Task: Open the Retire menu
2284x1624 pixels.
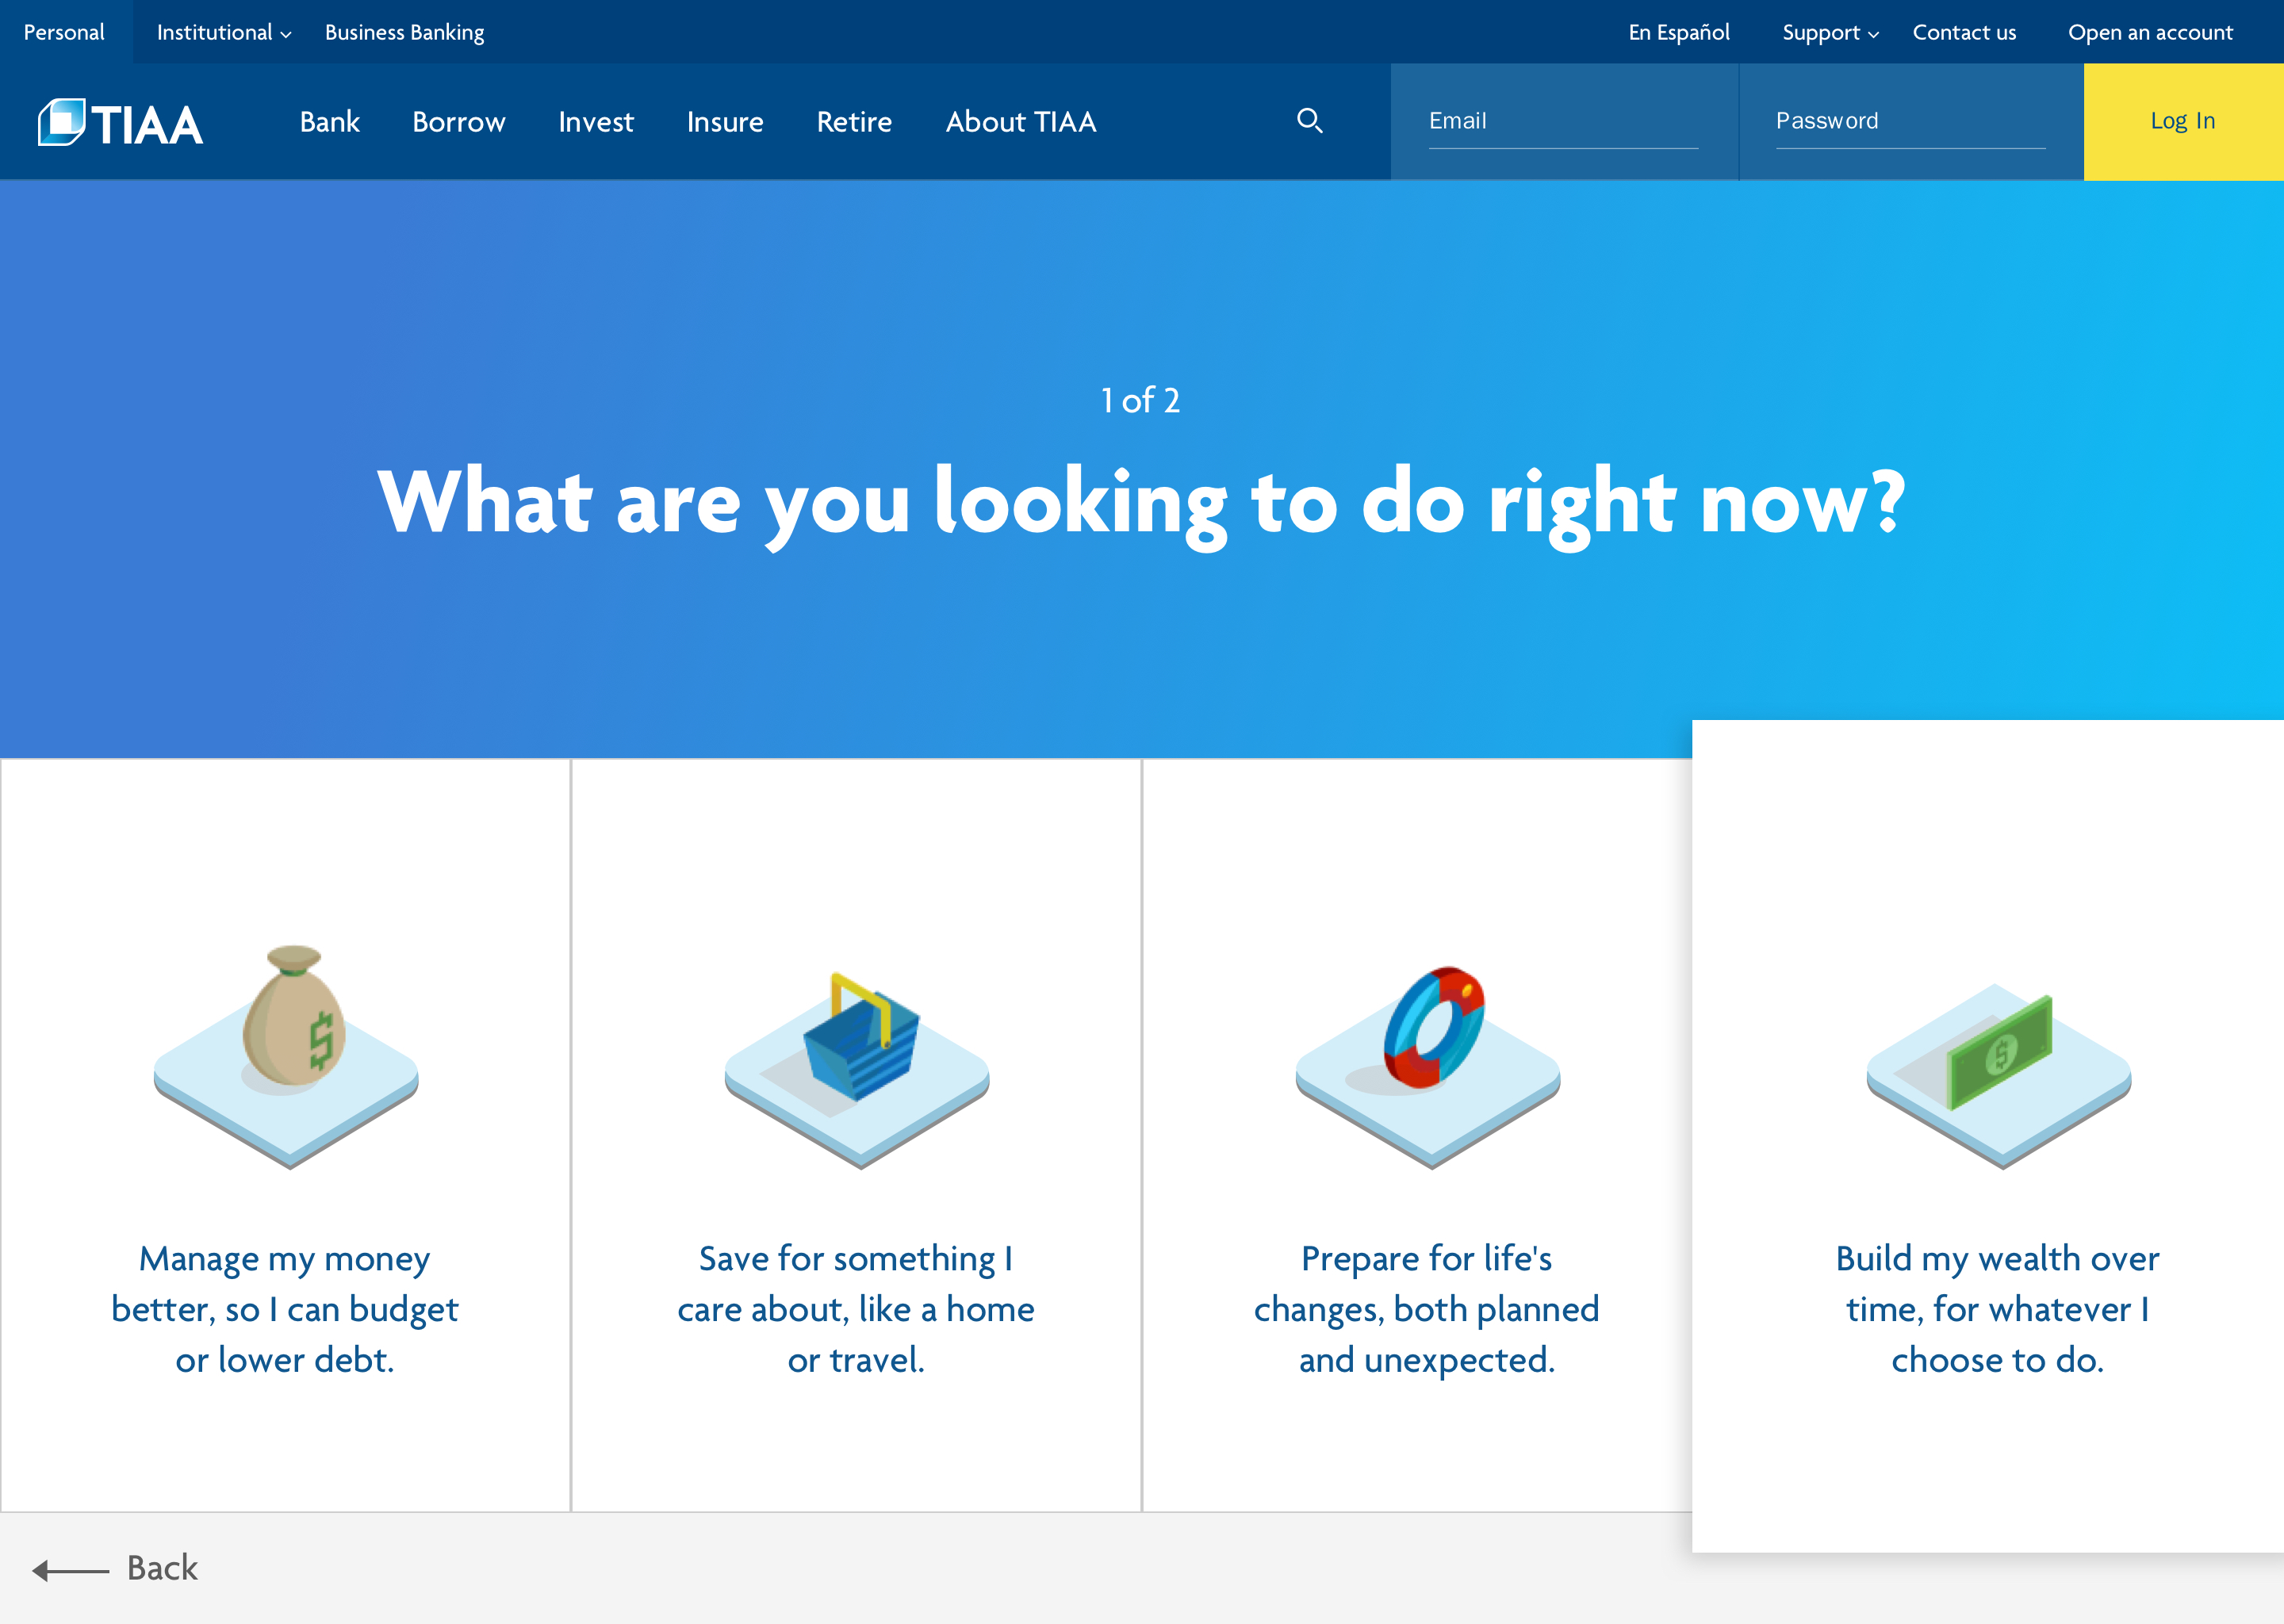Action: 854,122
